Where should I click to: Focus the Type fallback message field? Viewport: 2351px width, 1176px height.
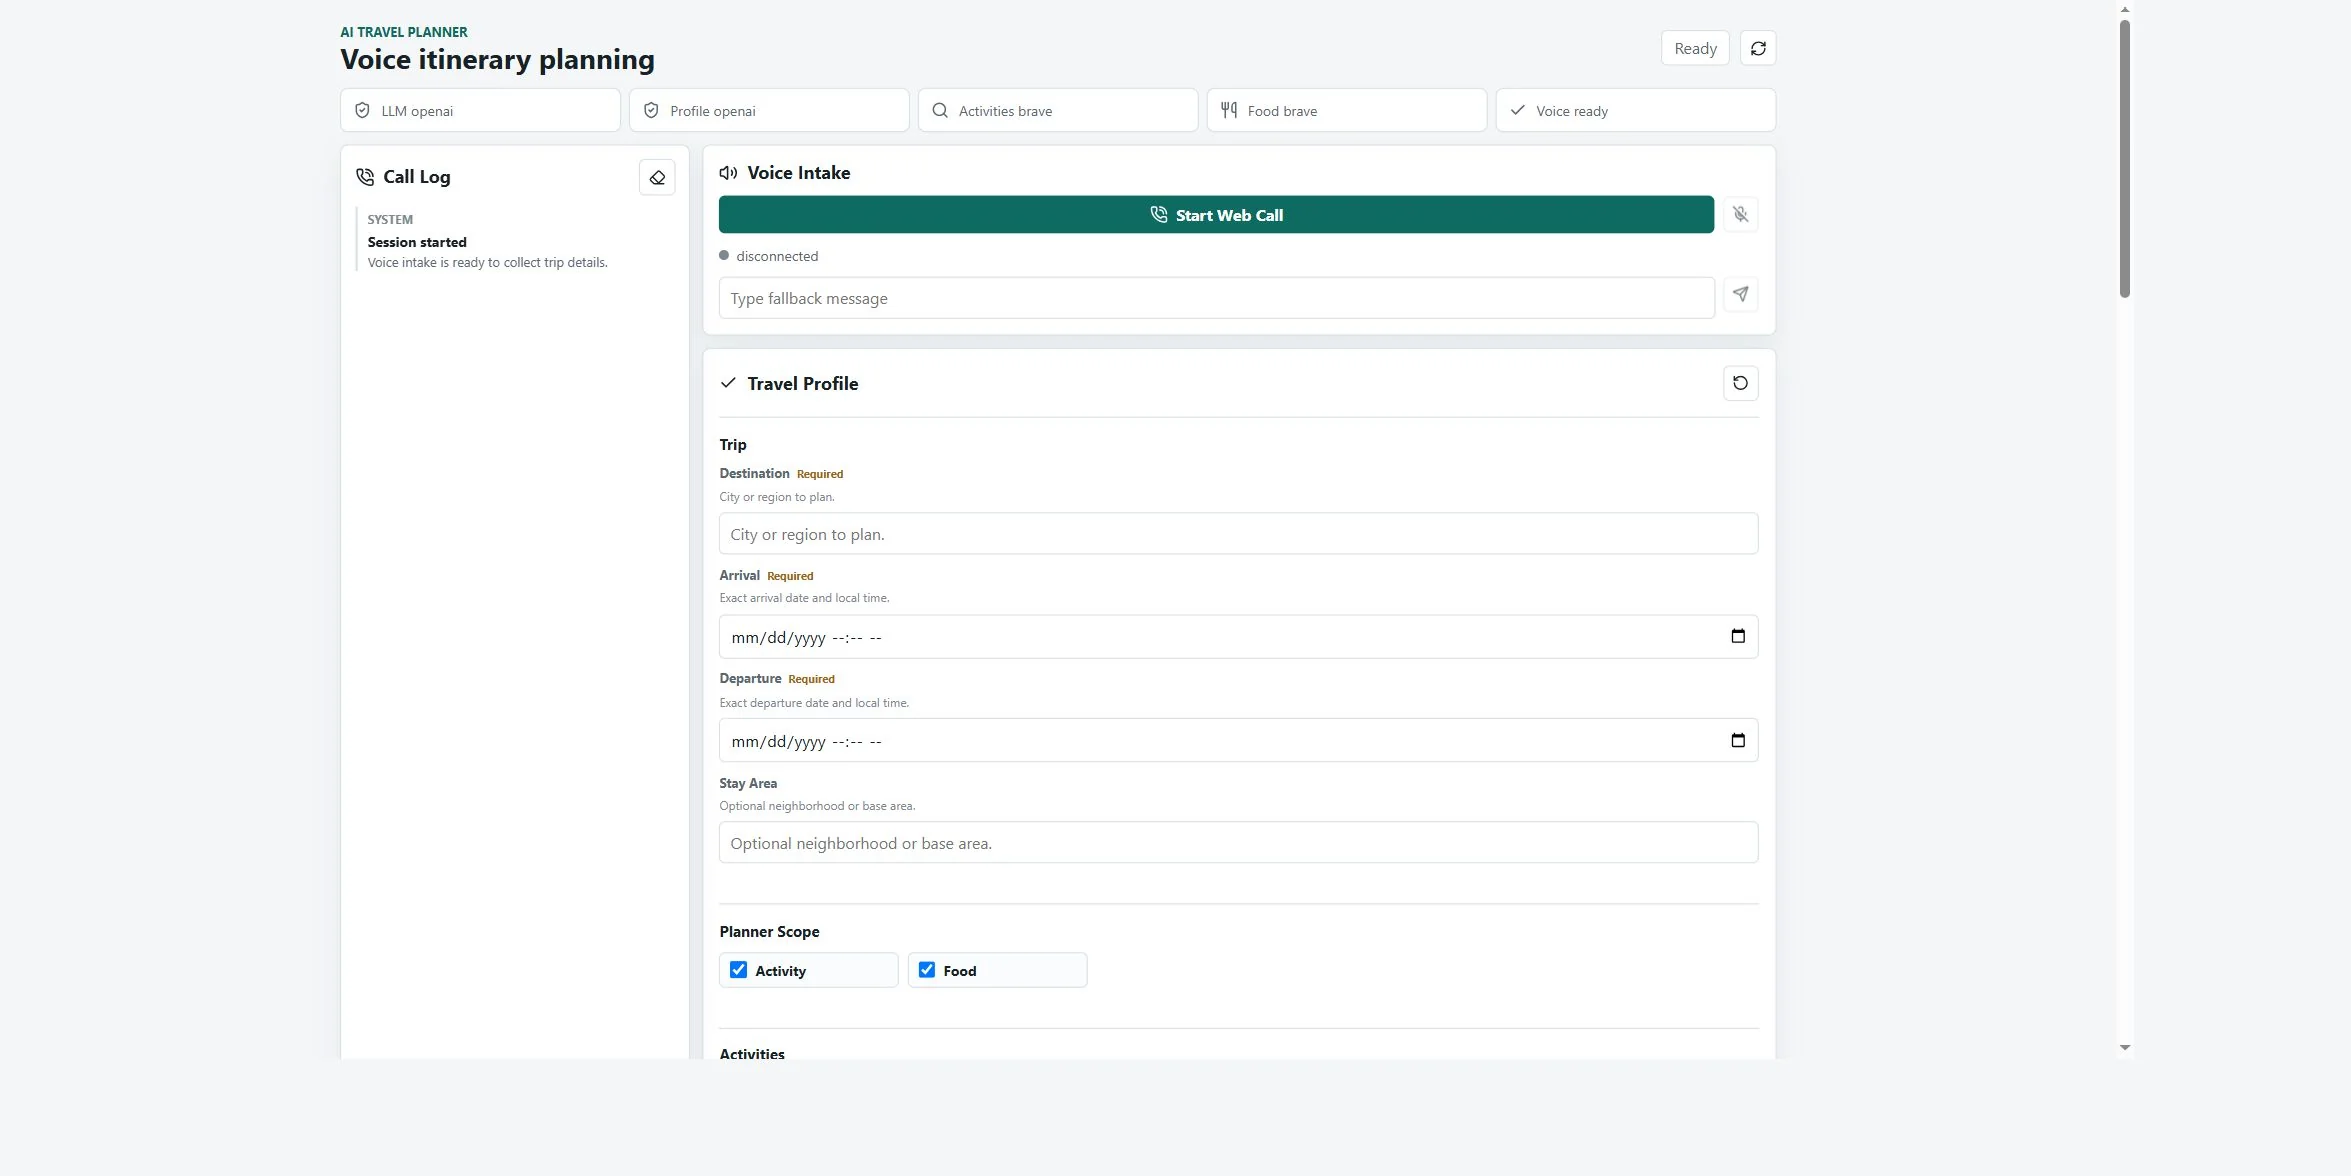pyautogui.click(x=1216, y=298)
